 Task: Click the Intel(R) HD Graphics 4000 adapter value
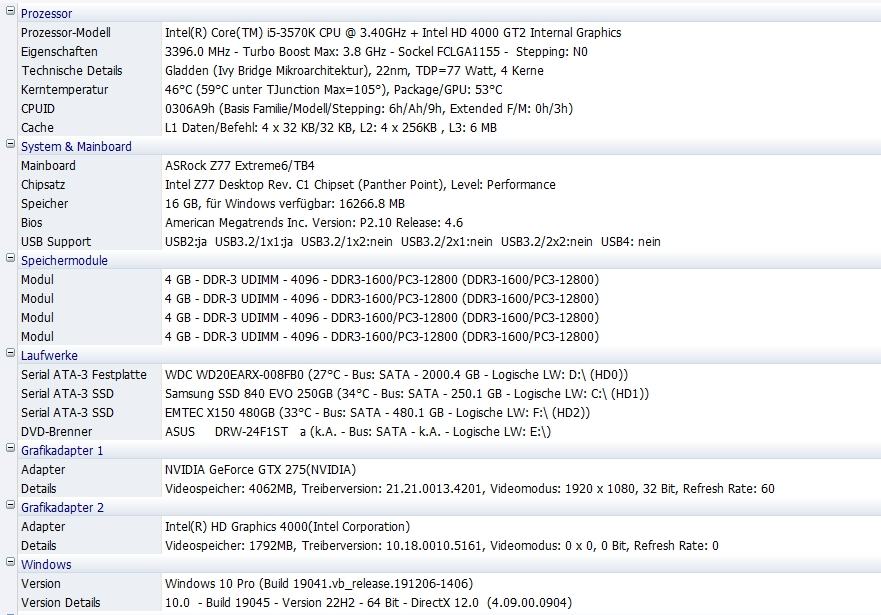[x=287, y=527]
